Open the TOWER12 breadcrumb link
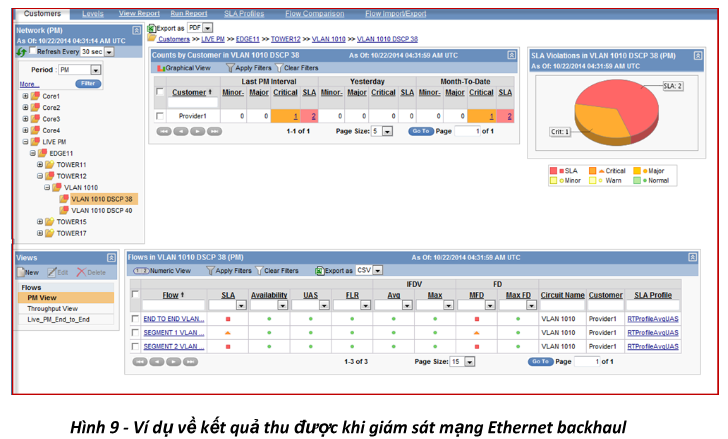This screenshot has width=728, height=439. pos(286,39)
